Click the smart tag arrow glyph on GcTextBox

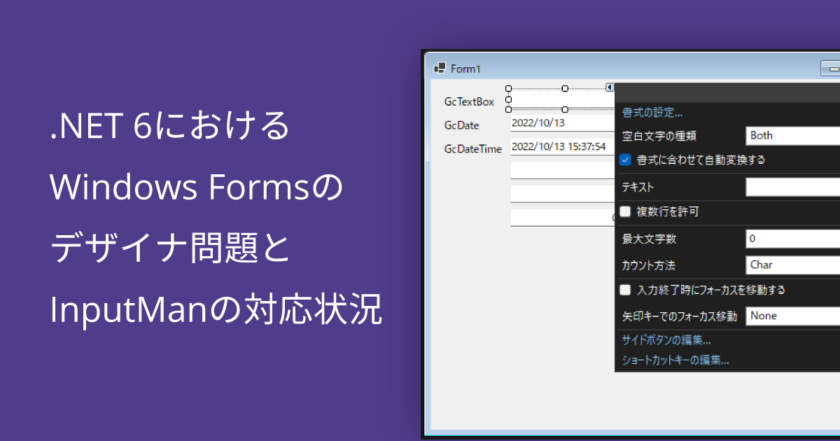click(610, 88)
